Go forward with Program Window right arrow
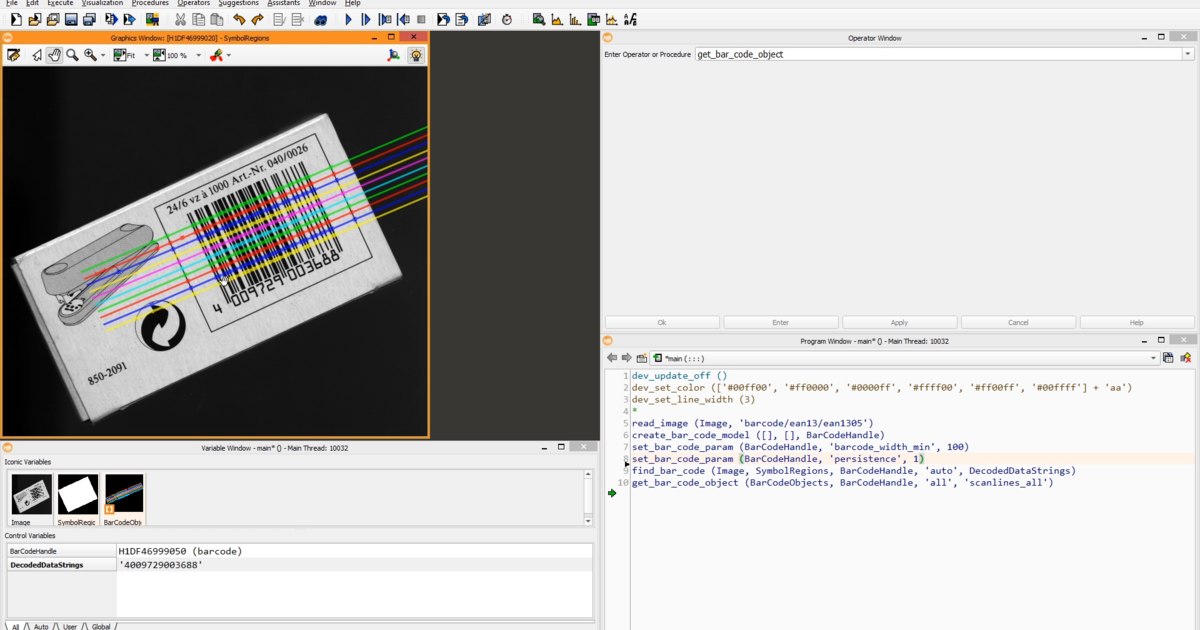Screen dimensions: 1200x630 [x=627, y=358]
